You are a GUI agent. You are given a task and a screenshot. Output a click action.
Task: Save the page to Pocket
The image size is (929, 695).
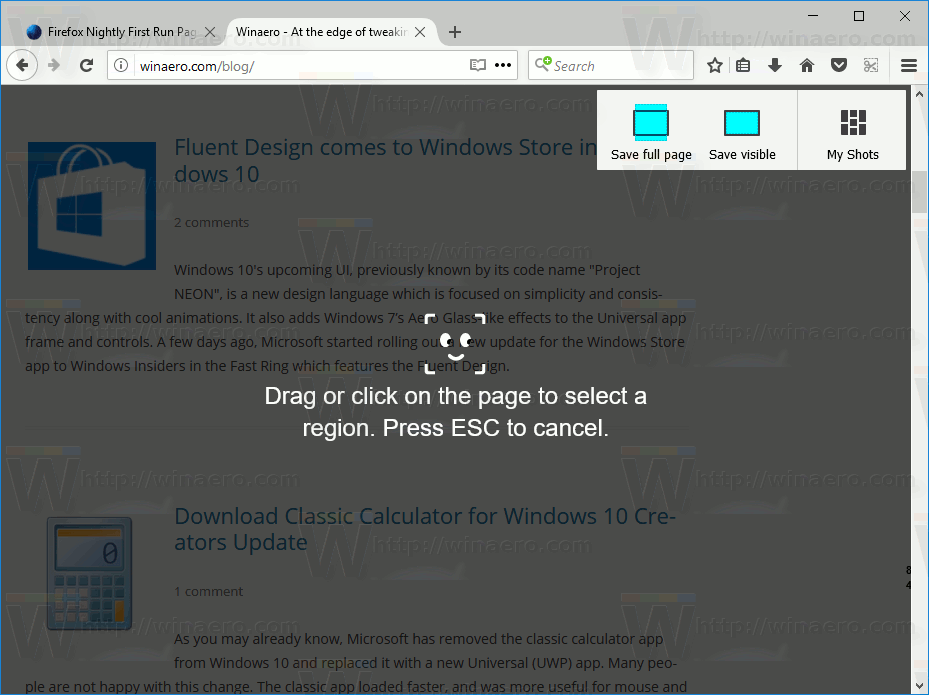pos(839,64)
